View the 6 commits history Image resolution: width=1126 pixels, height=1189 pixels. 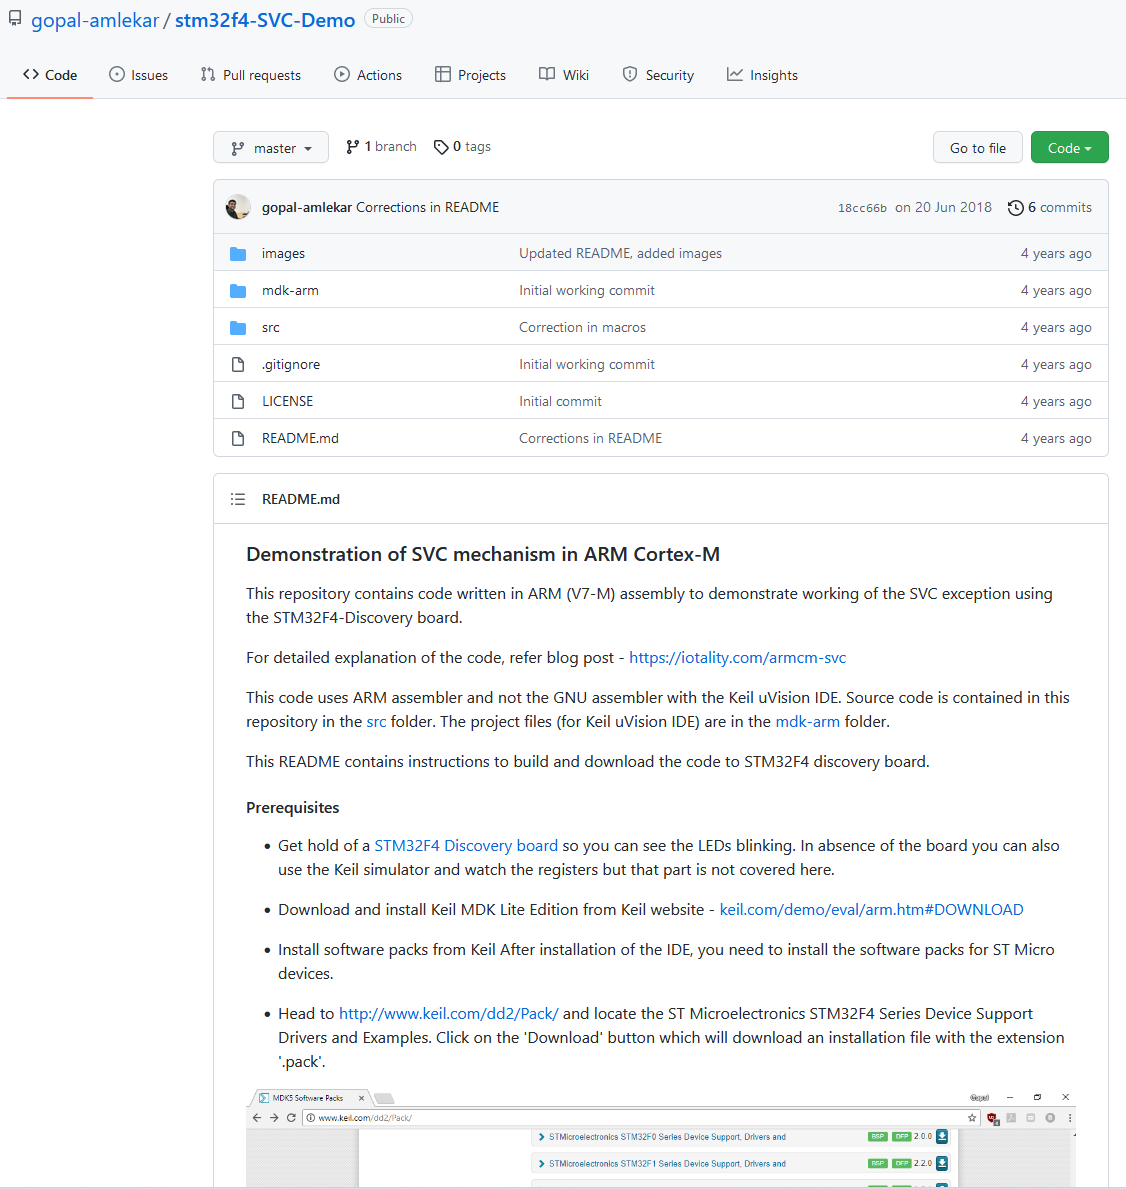pyautogui.click(x=1049, y=207)
